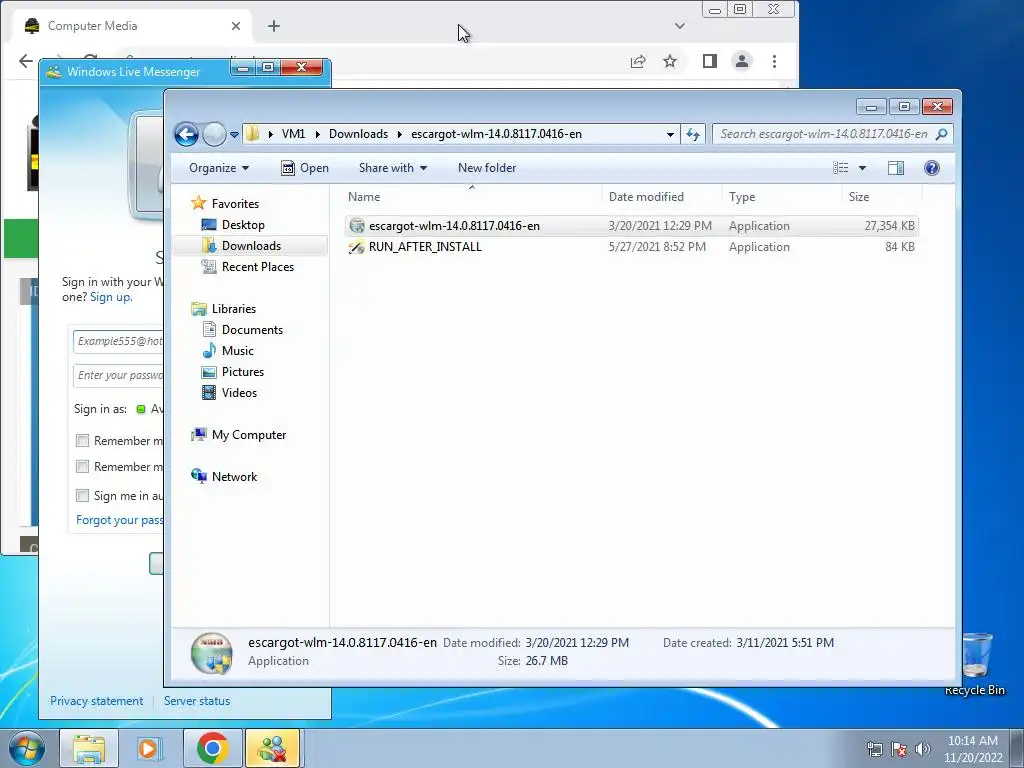
Task: Open Chrome profile icon
Action: coord(742,61)
